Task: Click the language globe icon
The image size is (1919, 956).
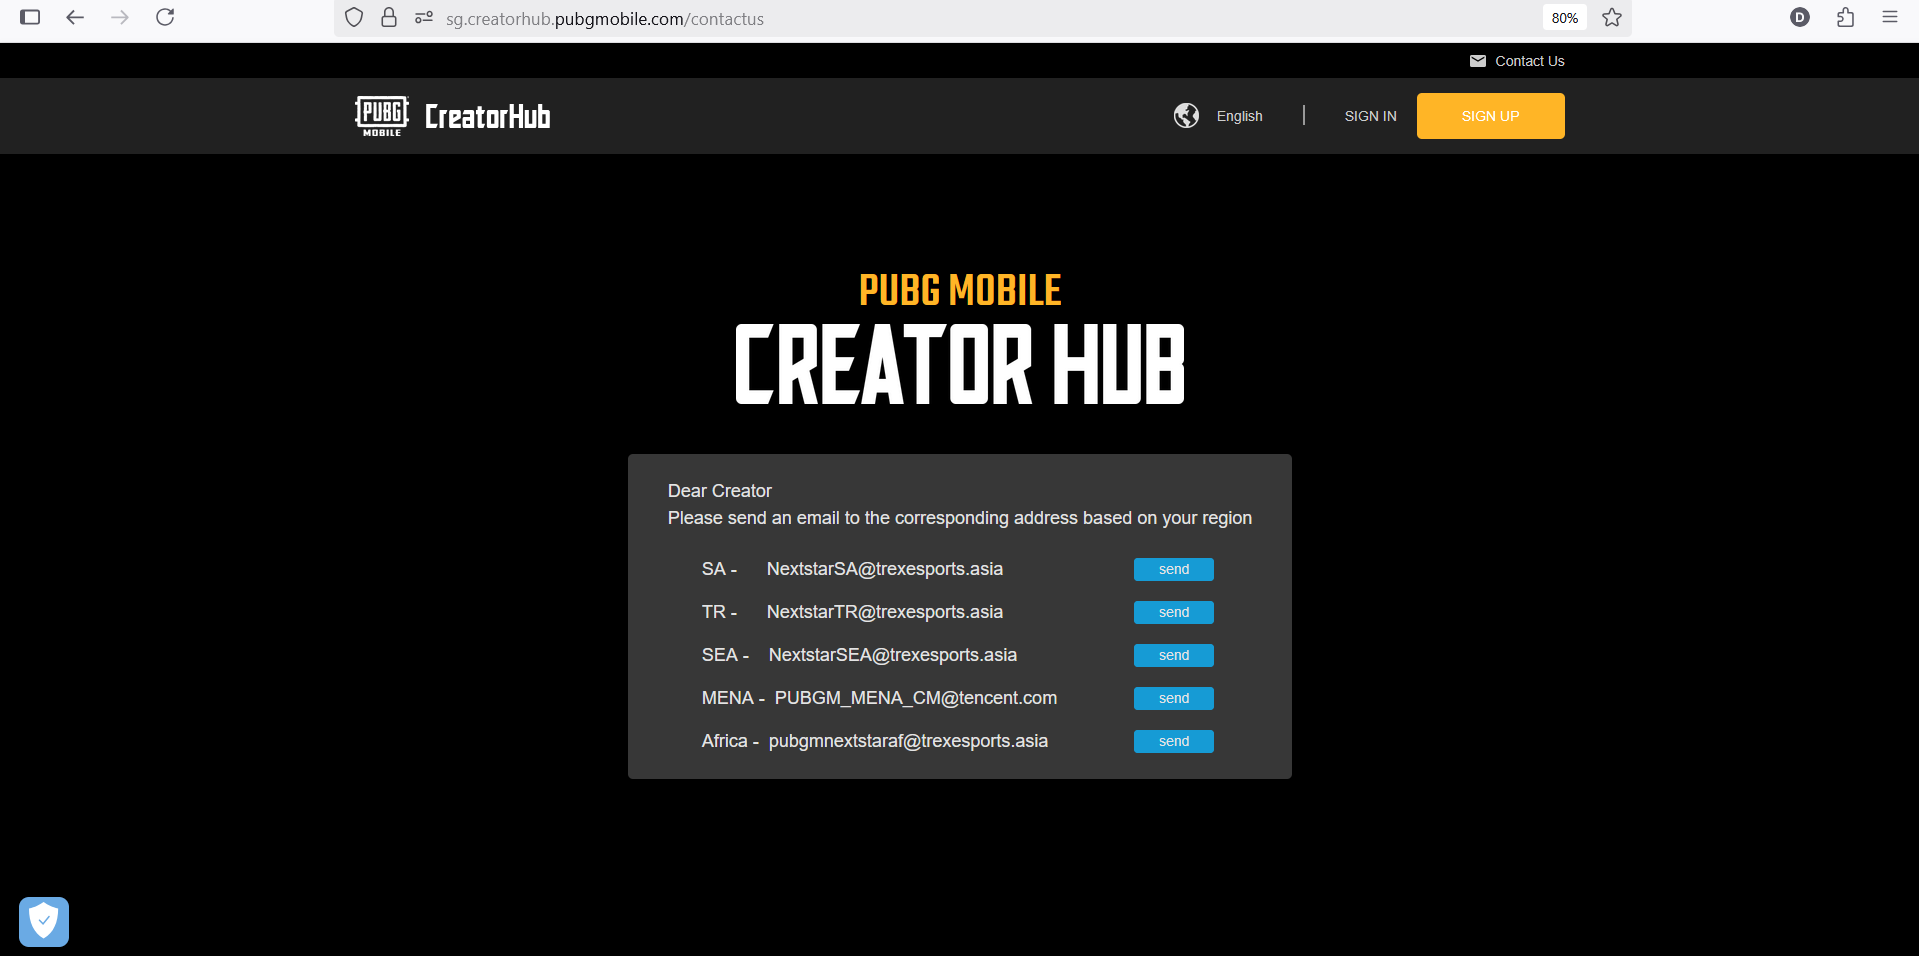Action: (1187, 116)
